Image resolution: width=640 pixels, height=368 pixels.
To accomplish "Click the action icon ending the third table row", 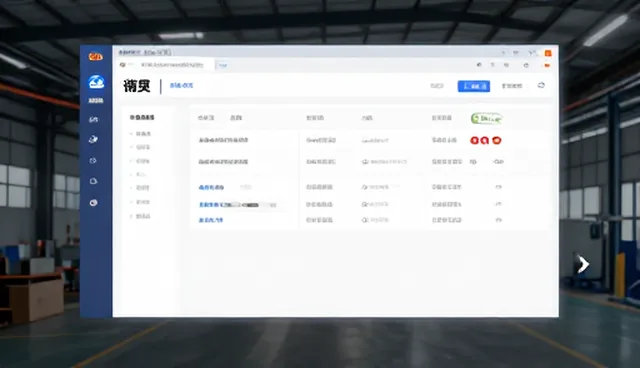I will pyautogui.click(x=498, y=187).
